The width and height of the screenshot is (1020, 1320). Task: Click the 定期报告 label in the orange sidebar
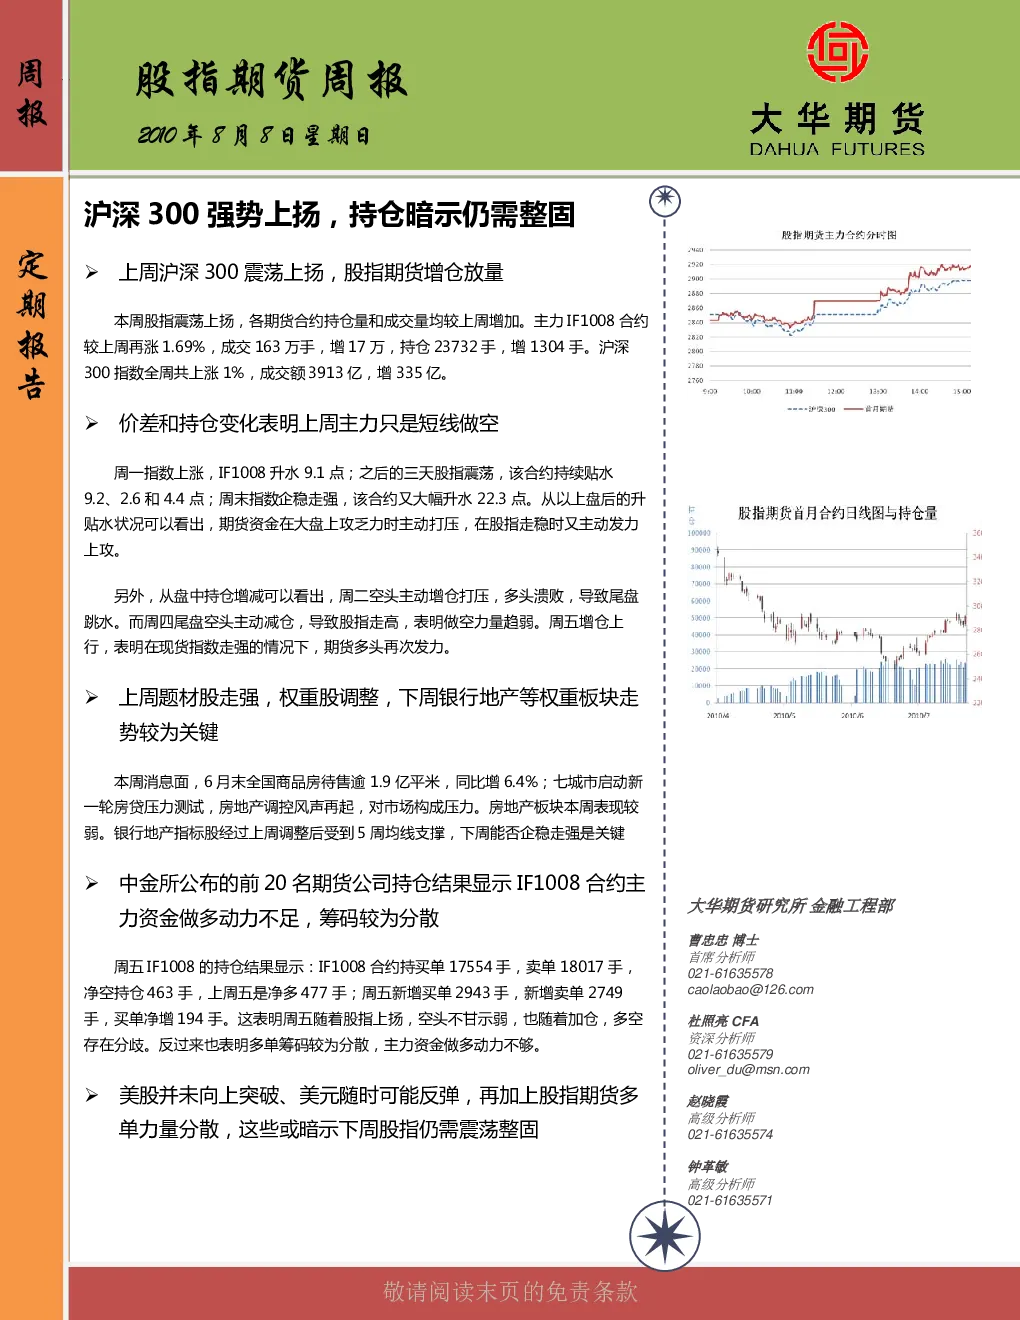pyautogui.click(x=32, y=324)
